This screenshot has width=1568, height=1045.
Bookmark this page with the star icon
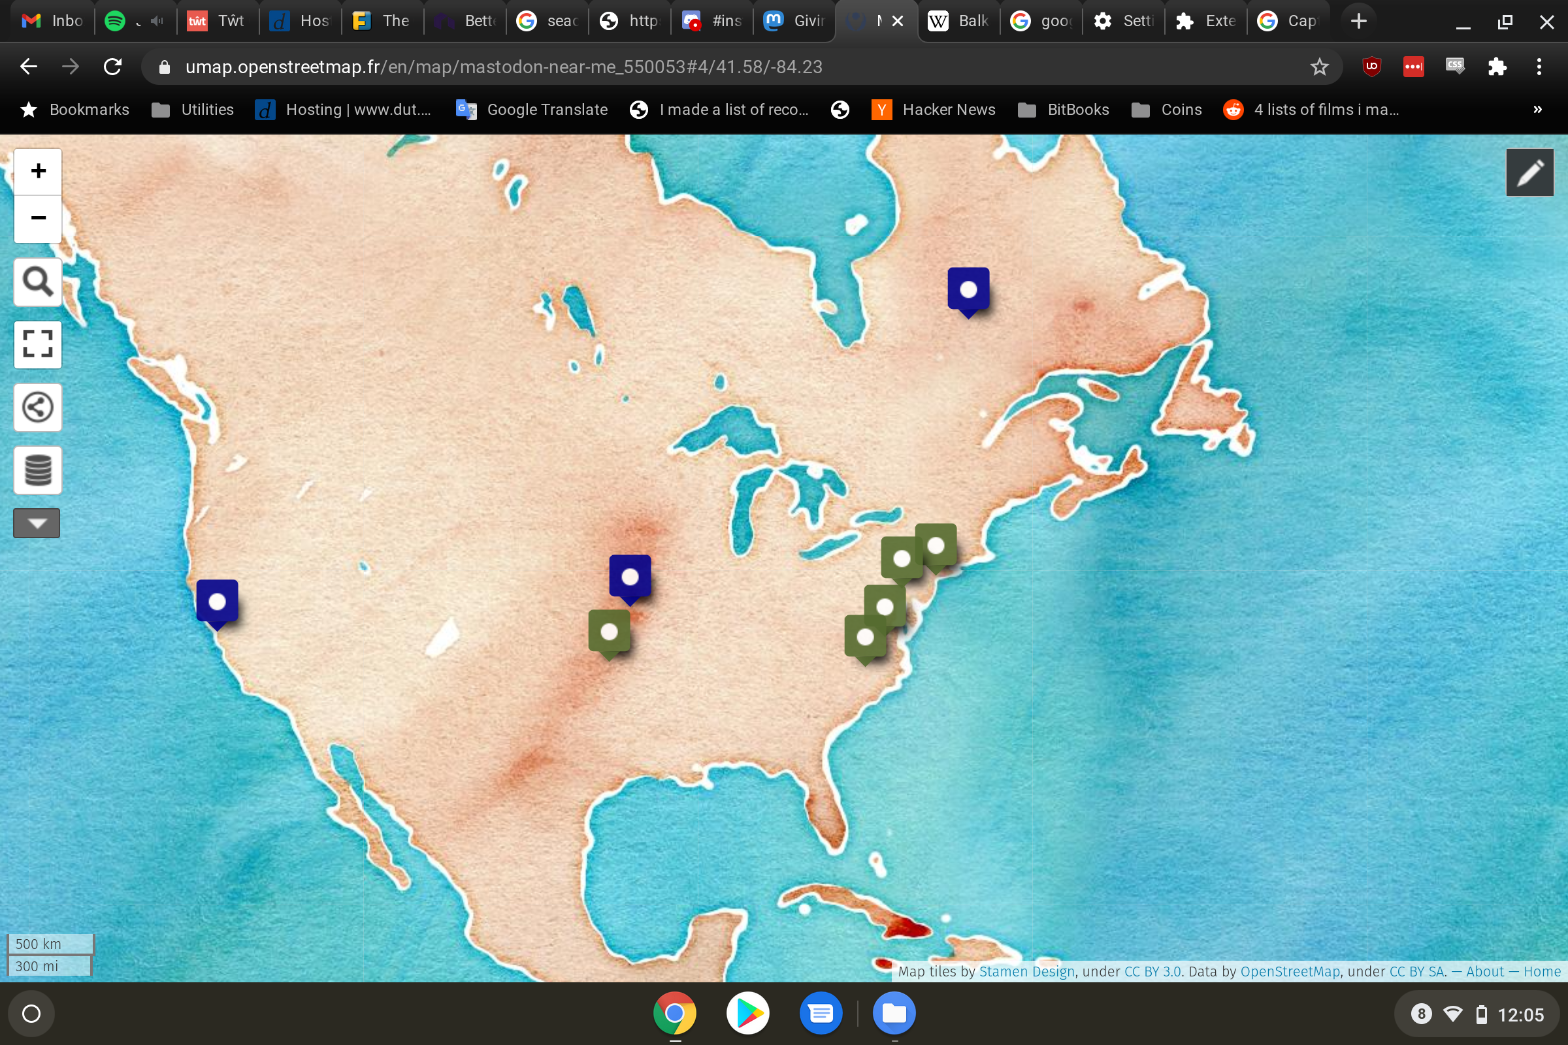click(1319, 67)
